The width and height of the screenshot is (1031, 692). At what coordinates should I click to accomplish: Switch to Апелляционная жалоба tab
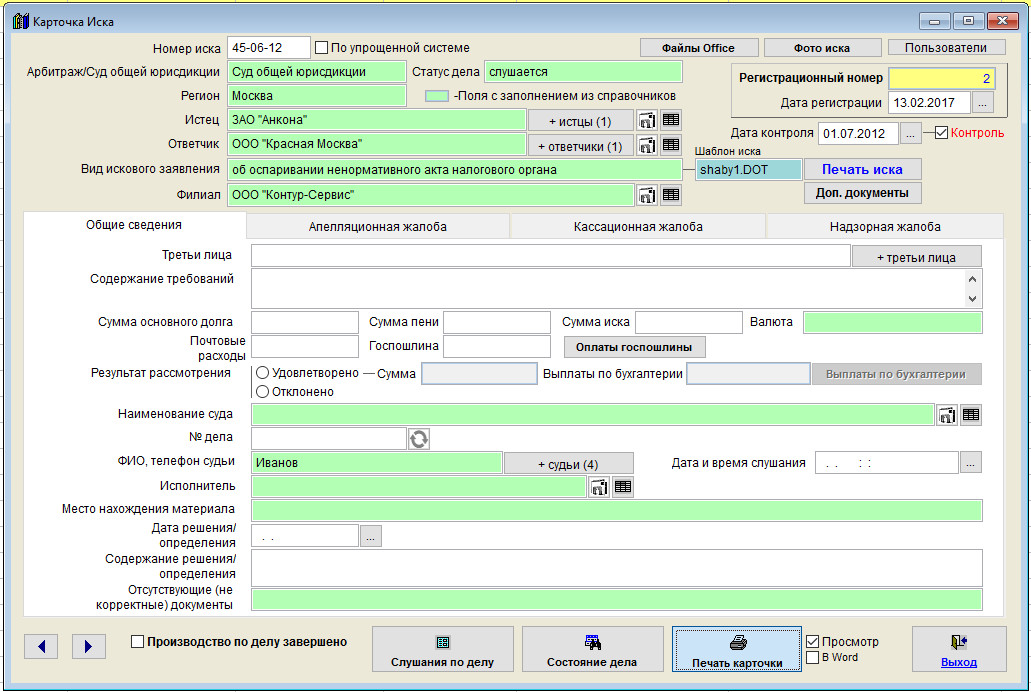click(377, 227)
